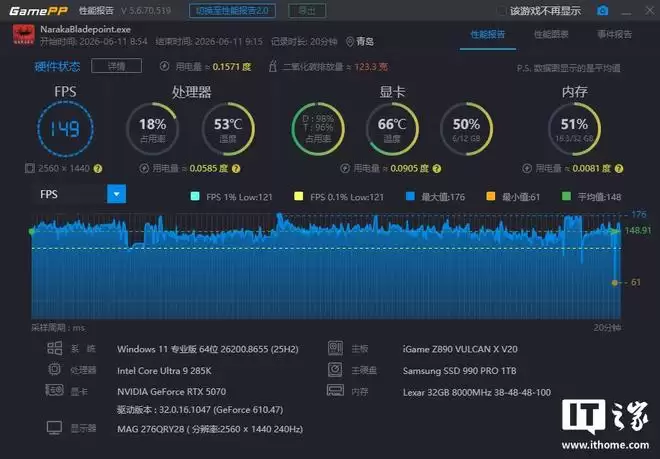Click the 切换至性能报告2.0 button
The height and width of the screenshot is (459, 660).
(x=232, y=11)
